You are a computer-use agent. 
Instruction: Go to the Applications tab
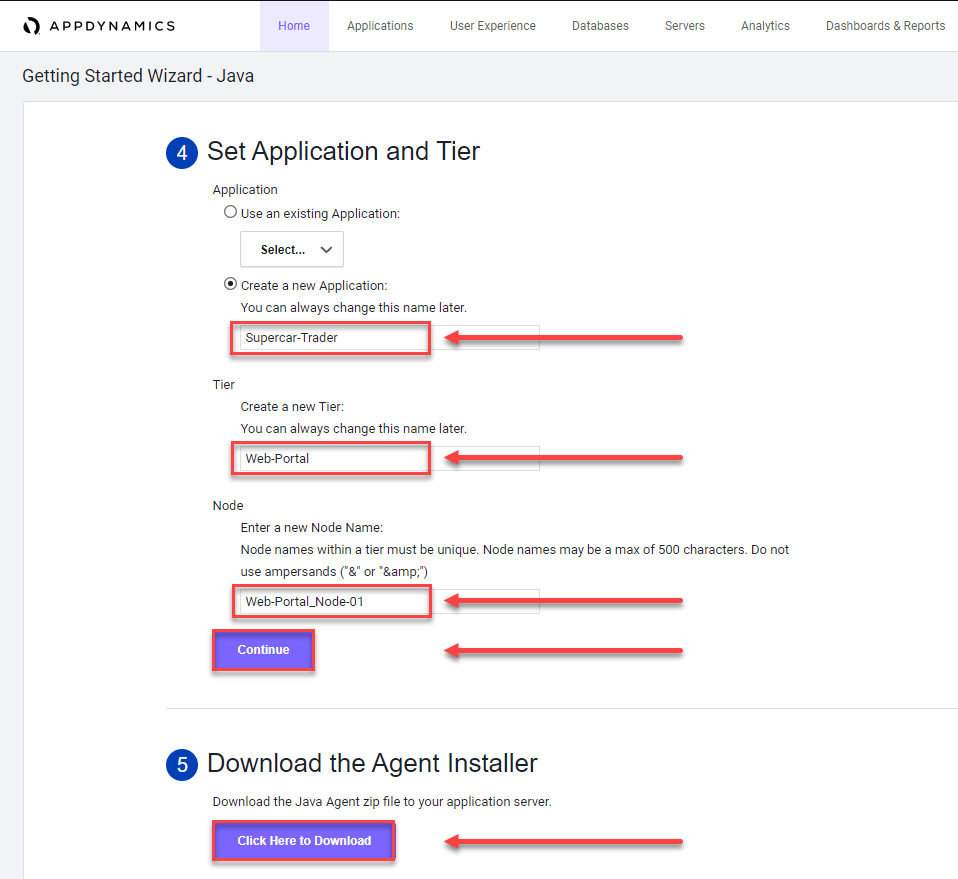(x=380, y=26)
